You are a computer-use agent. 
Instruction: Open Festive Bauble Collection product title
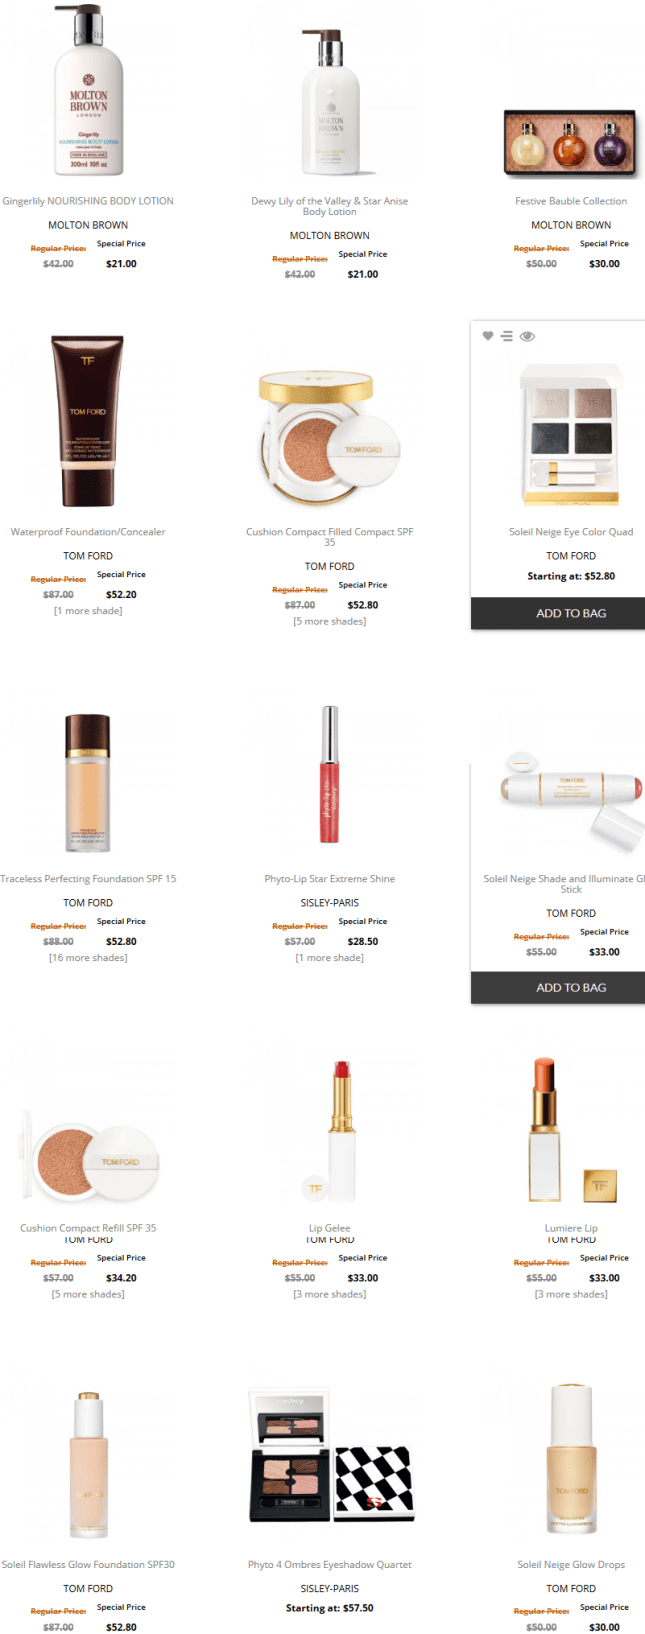[571, 201]
